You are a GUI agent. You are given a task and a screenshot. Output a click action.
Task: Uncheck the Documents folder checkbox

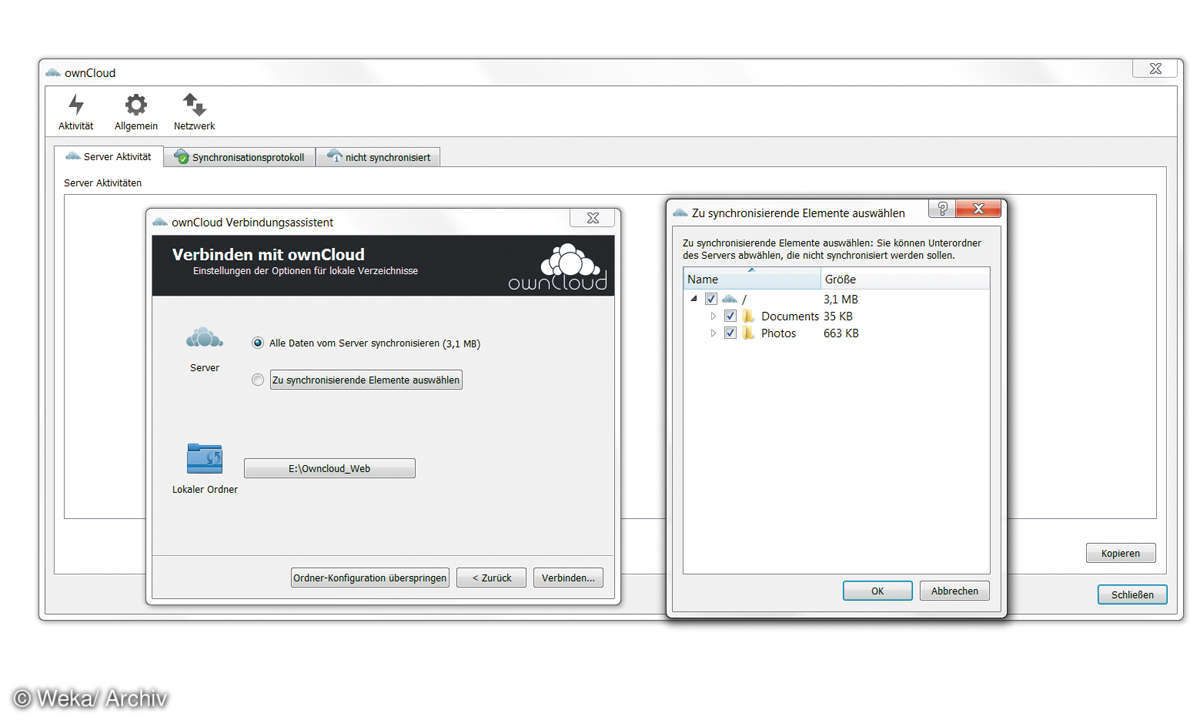[x=730, y=316]
